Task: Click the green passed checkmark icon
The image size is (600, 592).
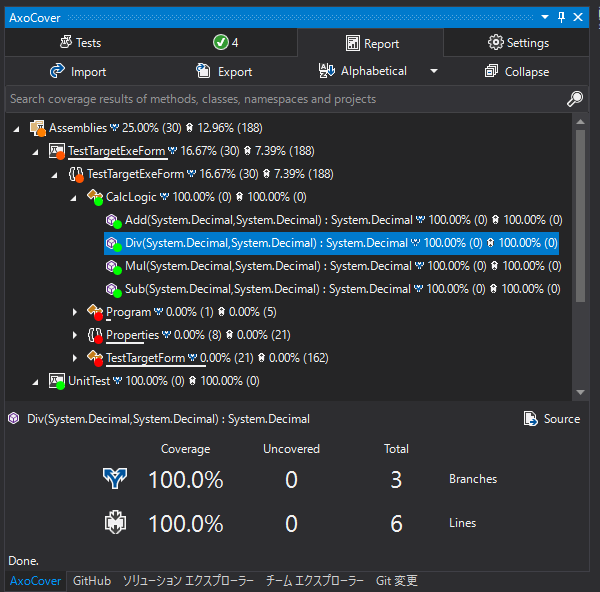Action: click(x=221, y=42)
